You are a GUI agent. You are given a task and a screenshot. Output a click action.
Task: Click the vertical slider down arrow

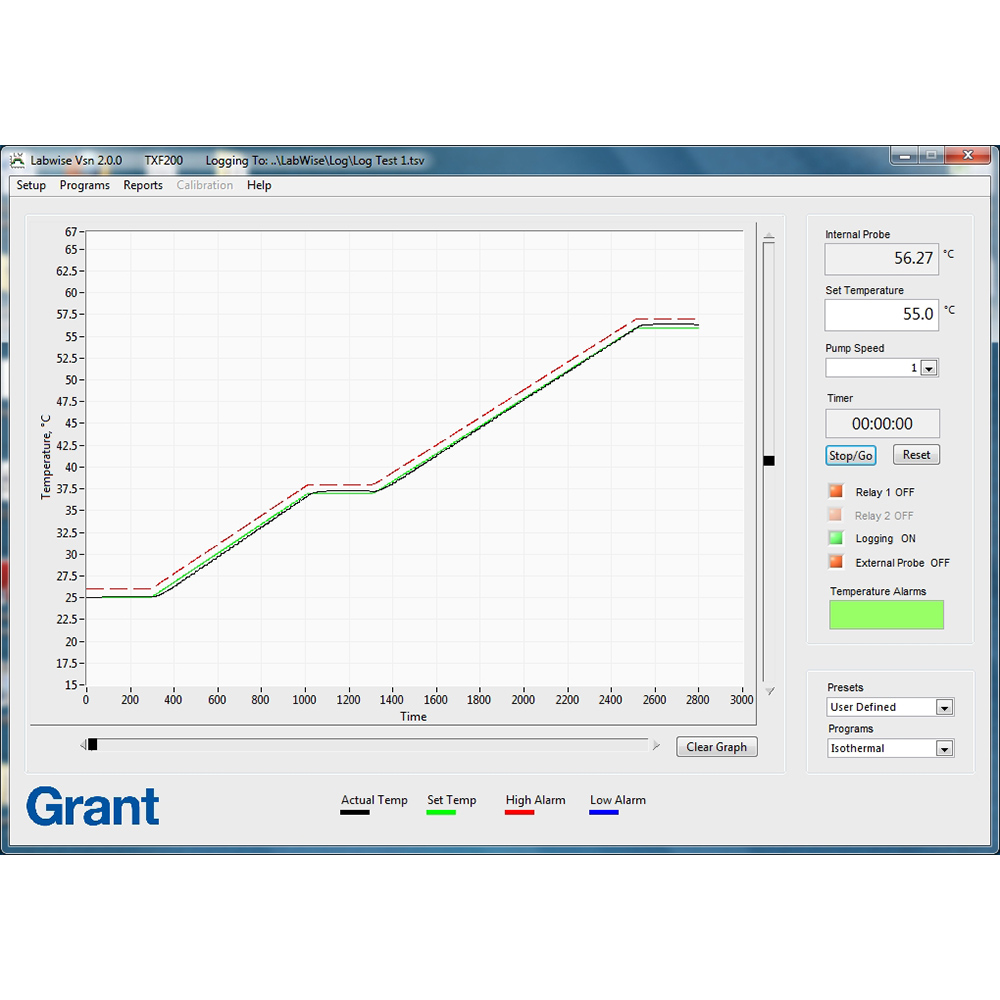pos(769,691)
